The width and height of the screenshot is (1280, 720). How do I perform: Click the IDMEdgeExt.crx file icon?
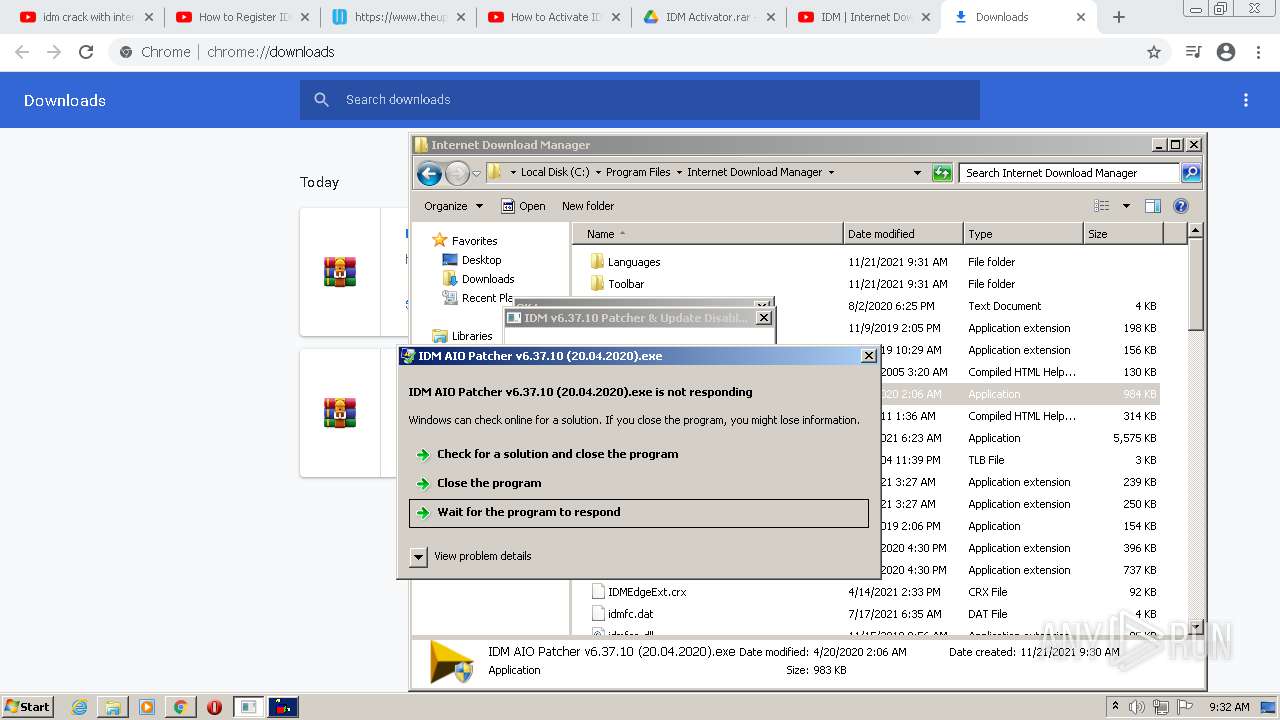point(598,592)
